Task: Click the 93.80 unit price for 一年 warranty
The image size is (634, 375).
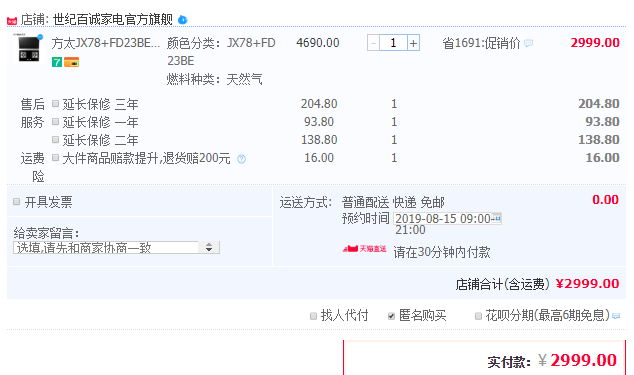Action: [319, 122]
